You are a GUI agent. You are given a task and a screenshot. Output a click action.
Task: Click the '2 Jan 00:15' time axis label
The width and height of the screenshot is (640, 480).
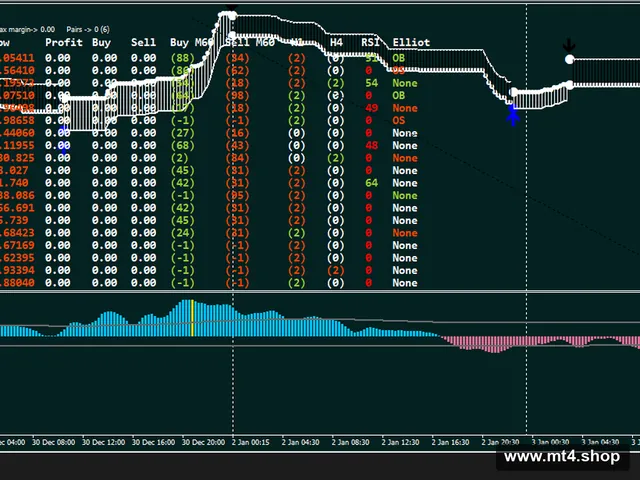tap(251, 442)
